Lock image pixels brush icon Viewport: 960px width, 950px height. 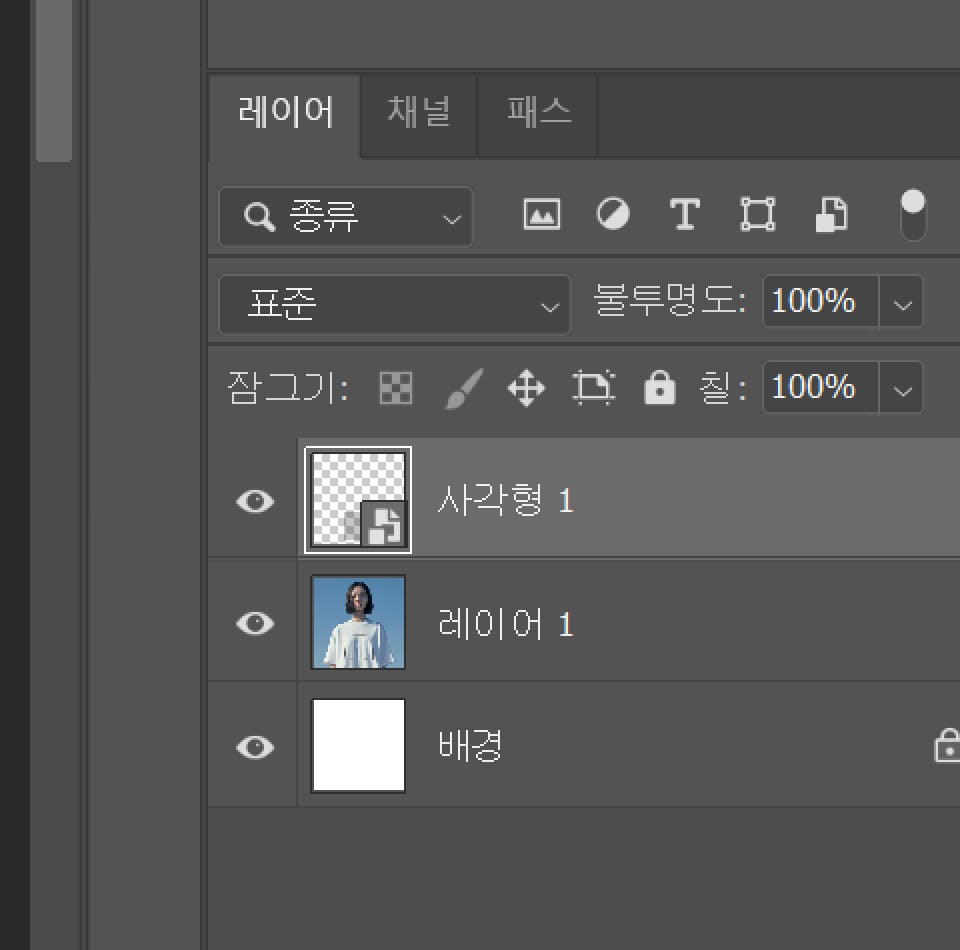click(x=463, y=388)
